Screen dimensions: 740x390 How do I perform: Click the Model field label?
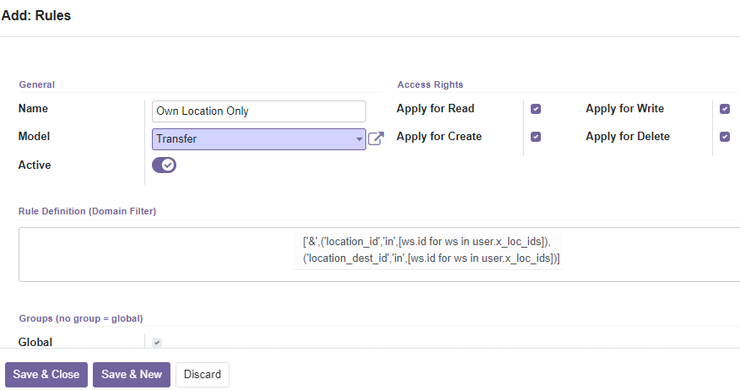[x=34, y=136]
